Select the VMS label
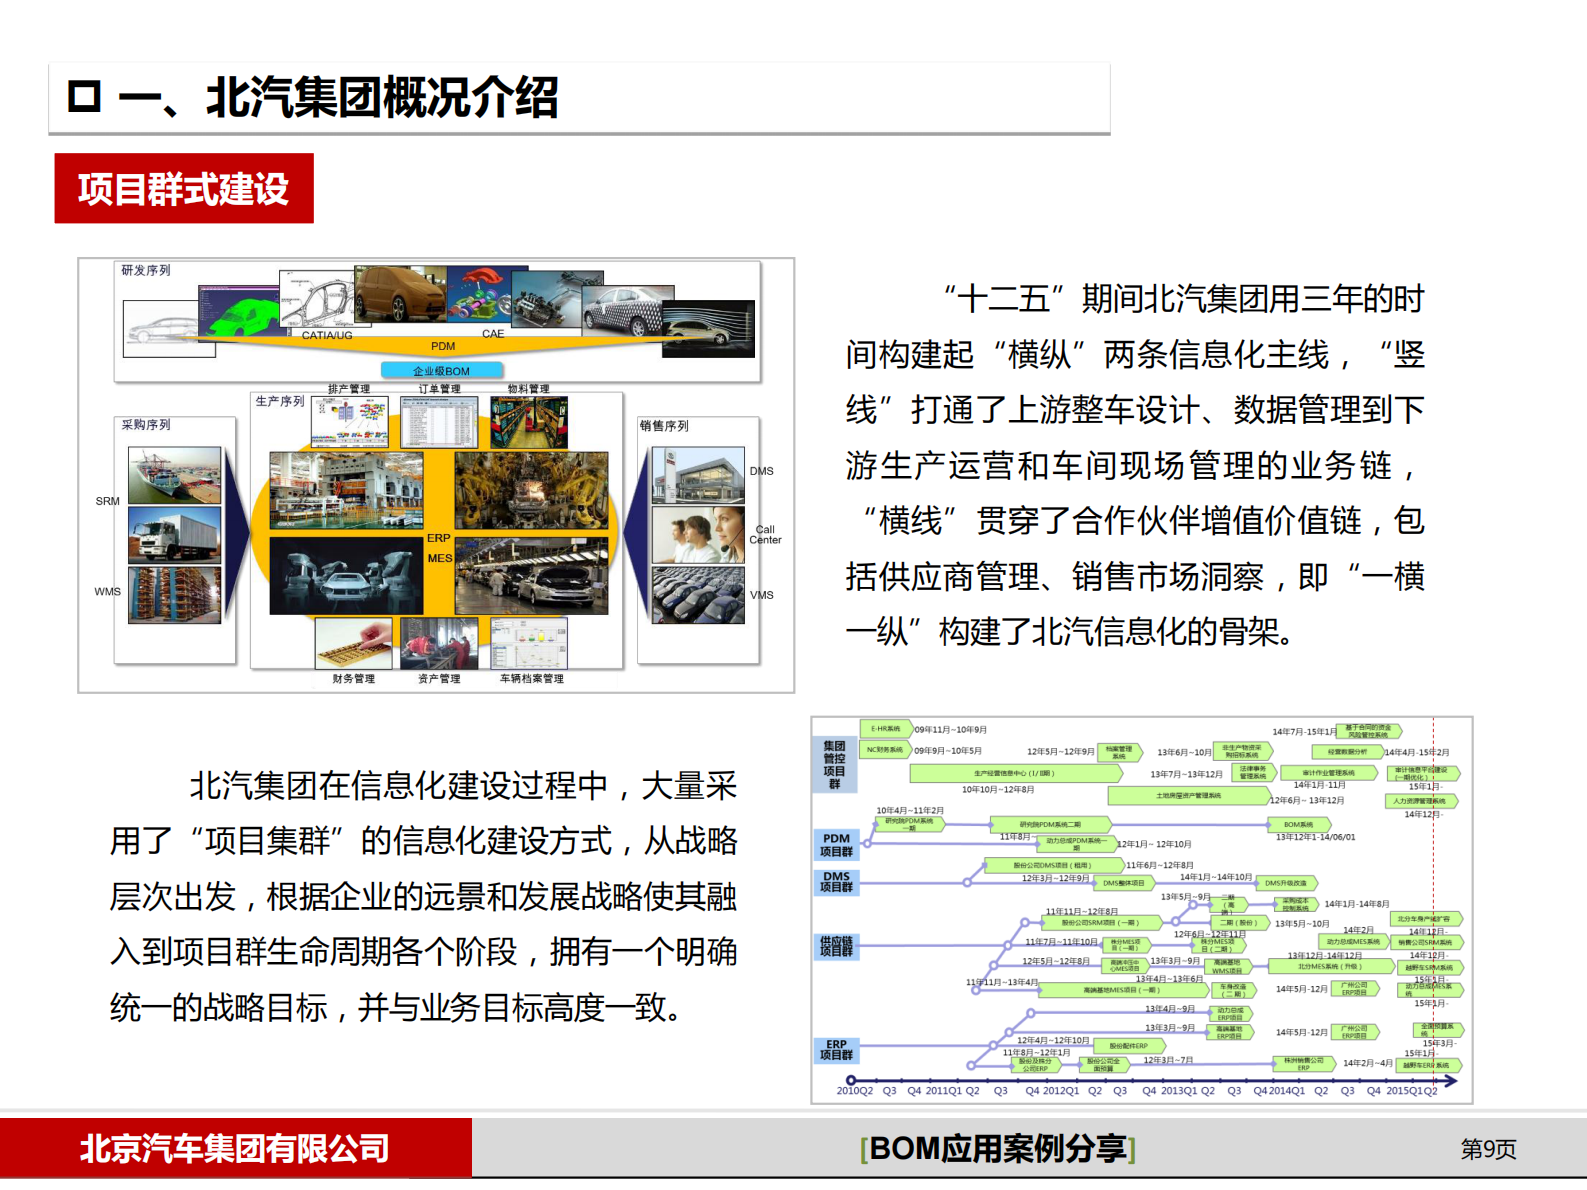 [762, 595]
